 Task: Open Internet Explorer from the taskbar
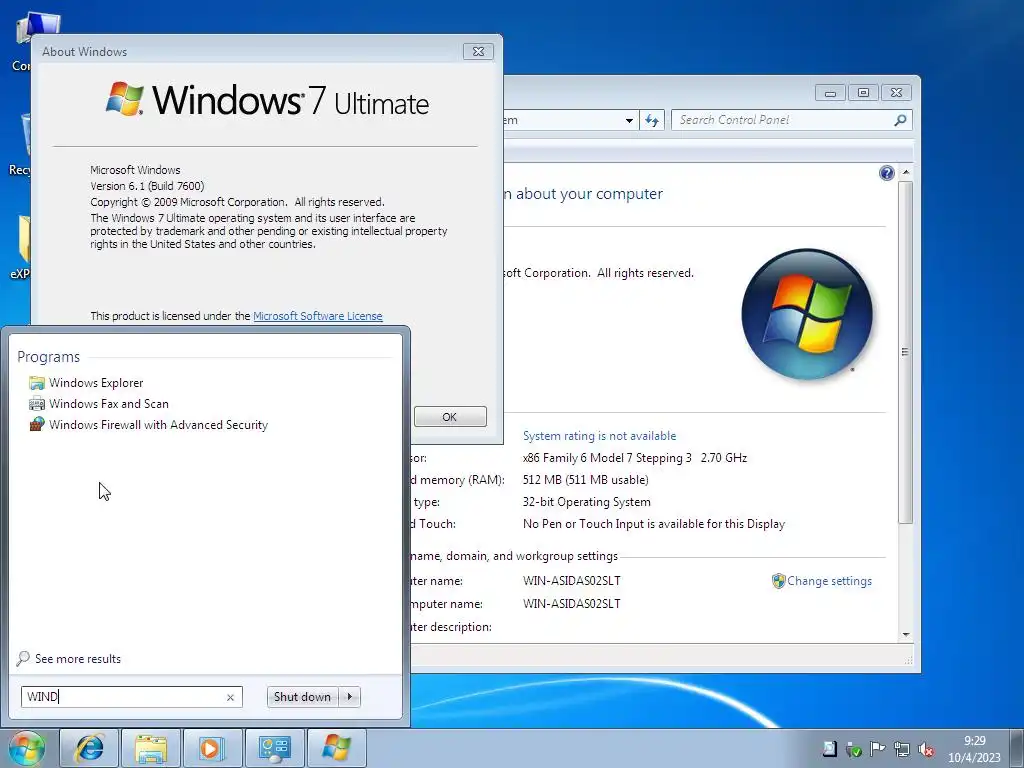tap(89, 748)
